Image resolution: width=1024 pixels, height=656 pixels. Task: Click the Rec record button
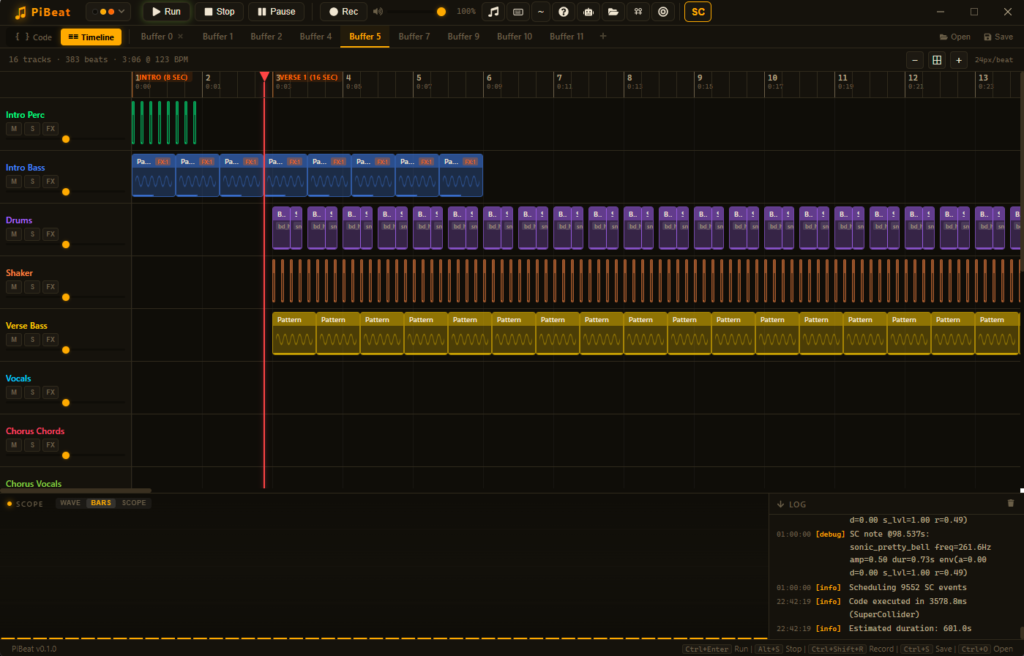(343, 12)
